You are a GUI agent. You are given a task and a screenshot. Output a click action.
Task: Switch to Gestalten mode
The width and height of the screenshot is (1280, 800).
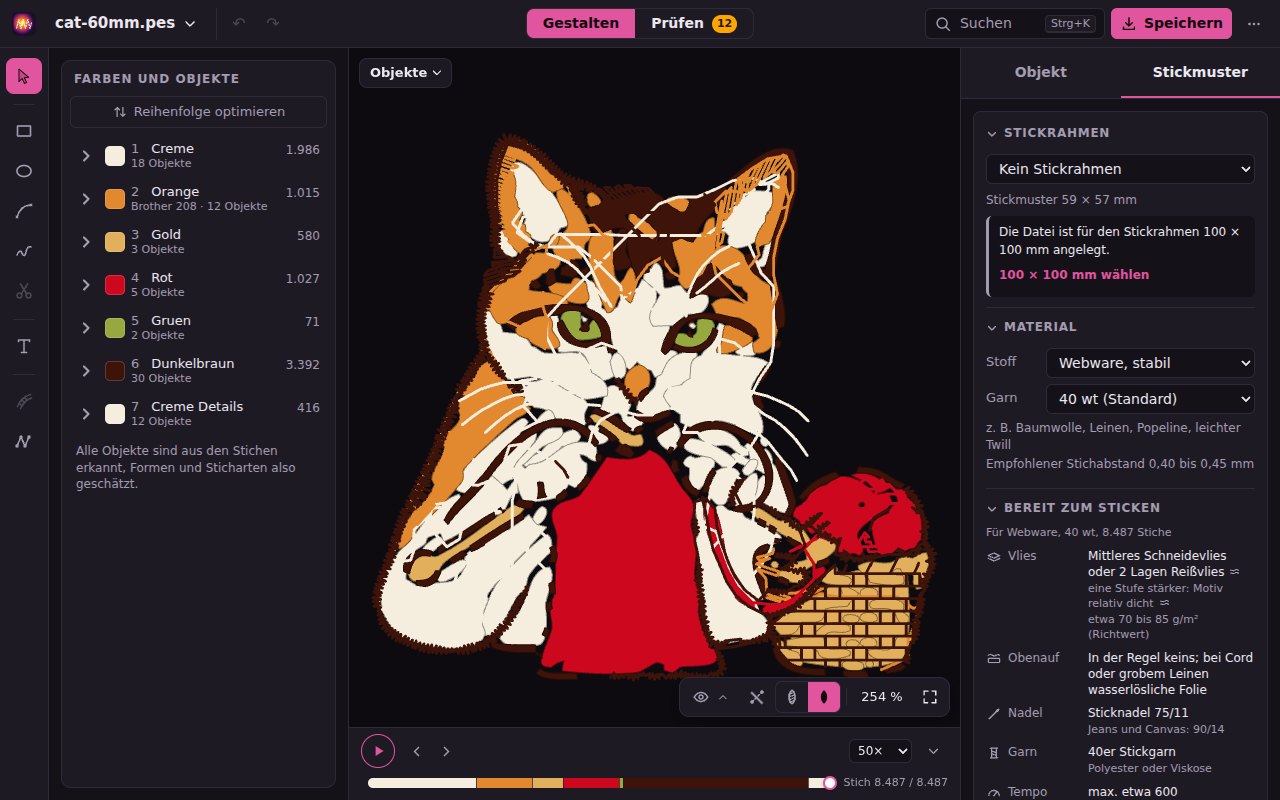click(x=581, y=23)
